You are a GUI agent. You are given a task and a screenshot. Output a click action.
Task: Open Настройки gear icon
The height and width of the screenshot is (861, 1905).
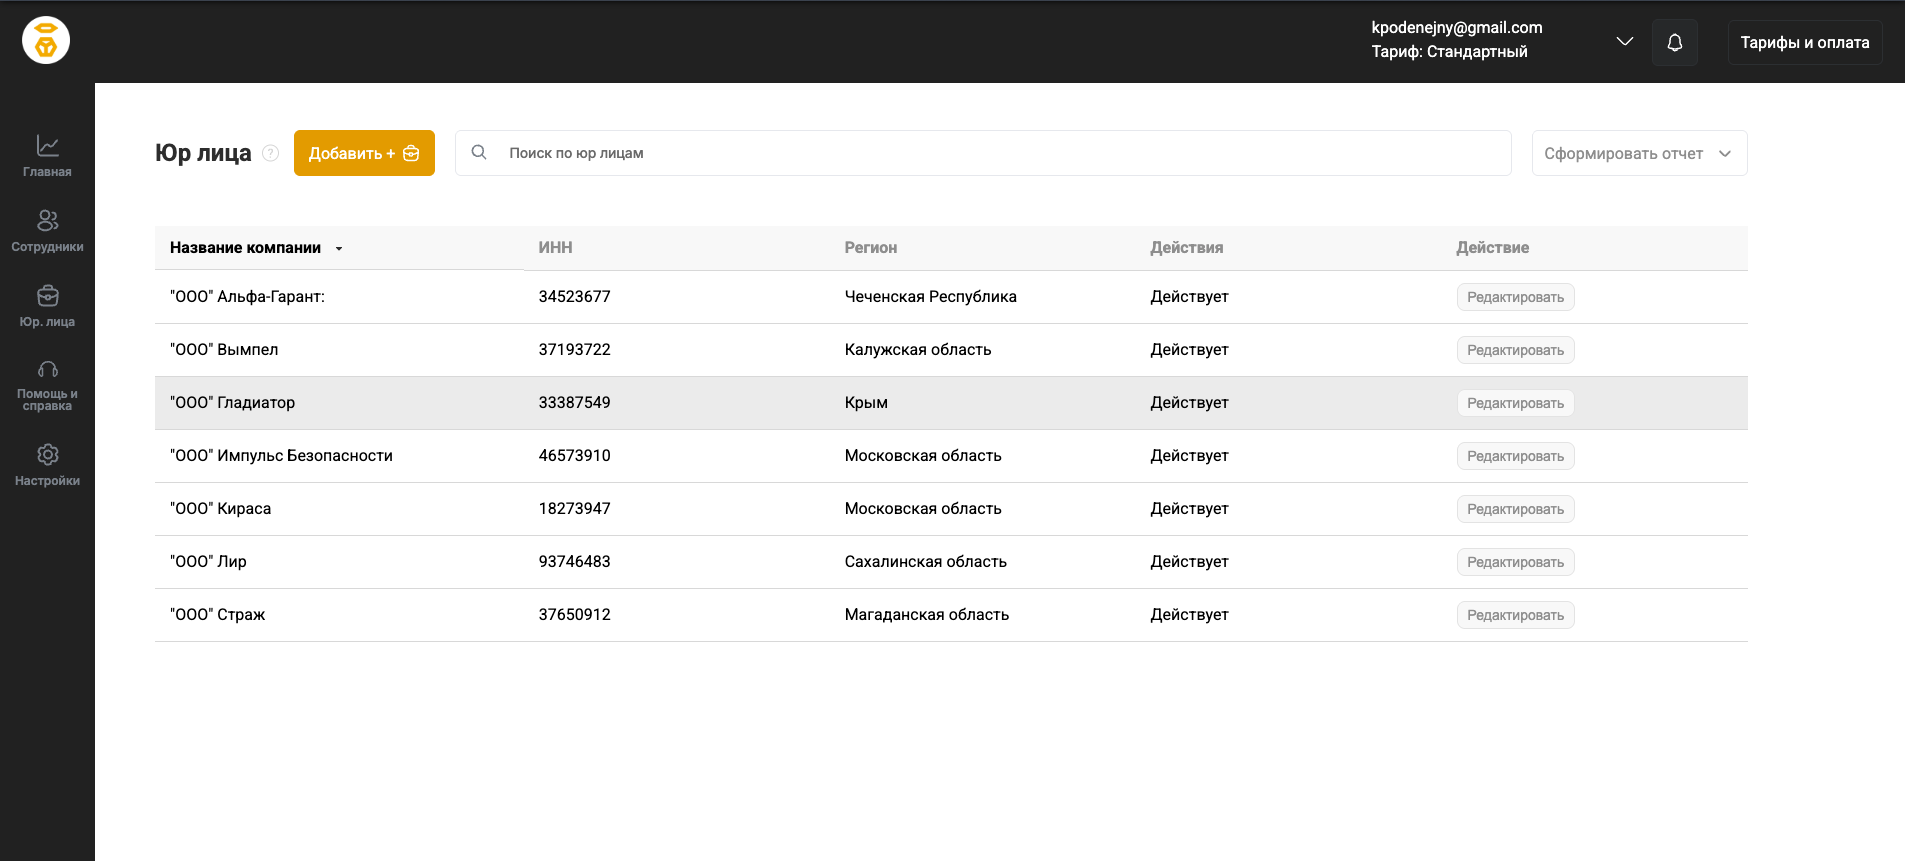(47, 455)
